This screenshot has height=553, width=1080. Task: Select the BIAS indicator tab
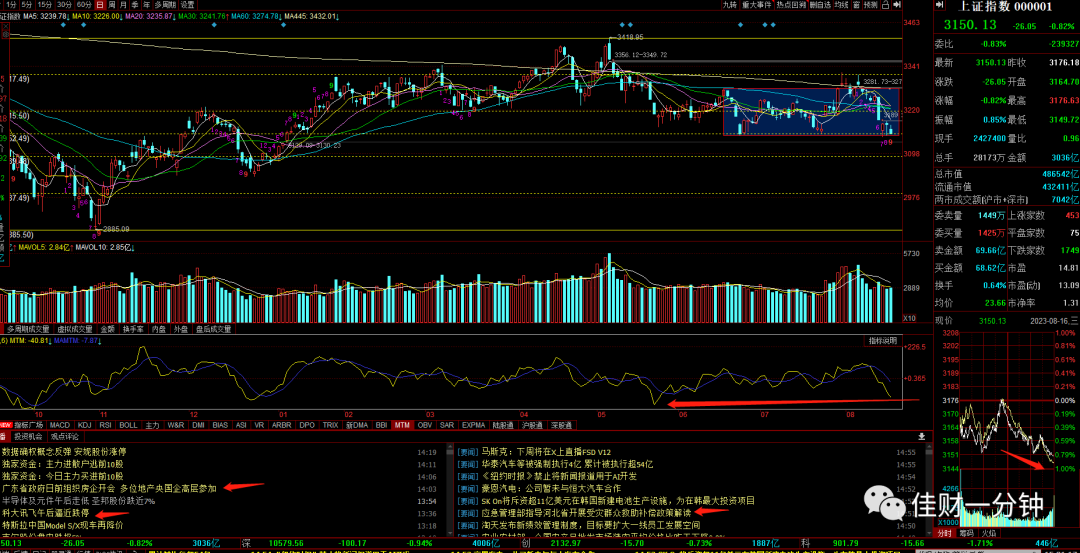click(x=220, y=425)
